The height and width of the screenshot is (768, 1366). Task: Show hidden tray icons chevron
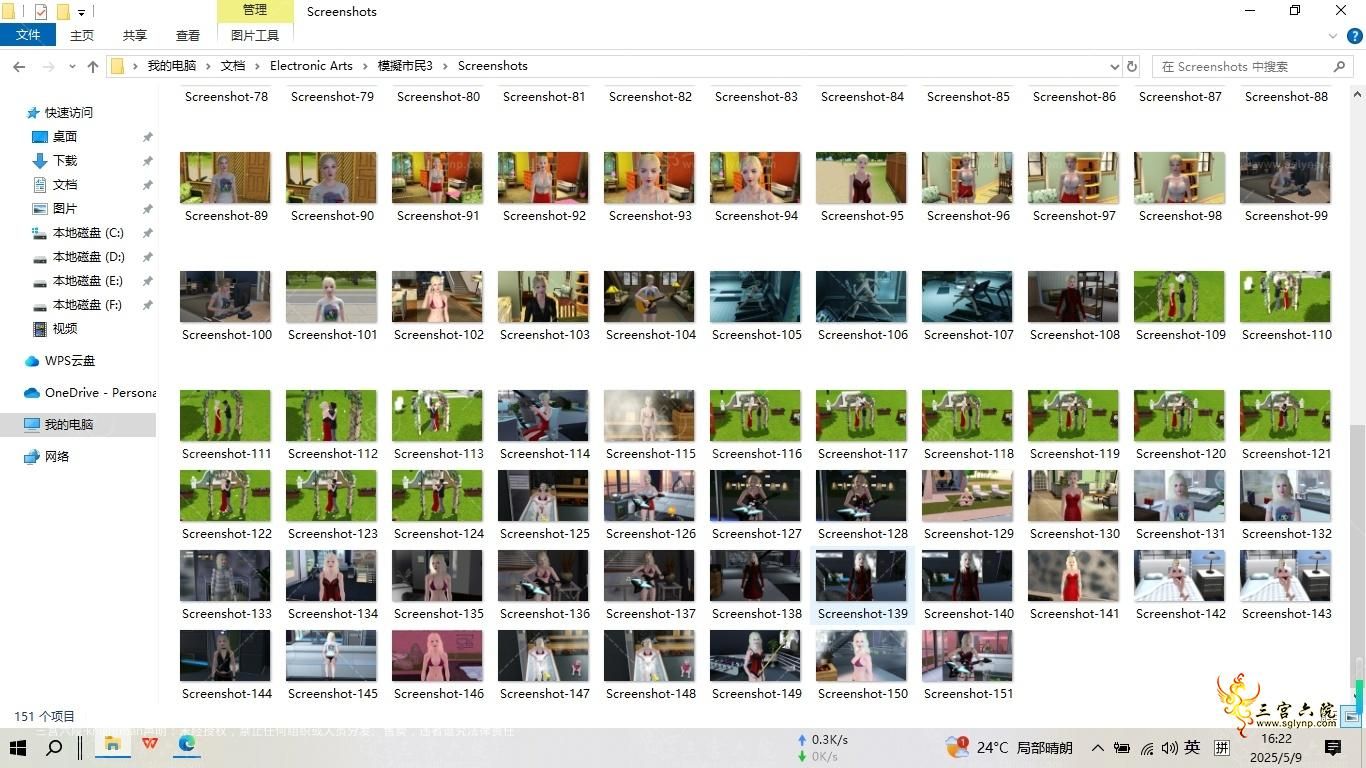coord(1097,748)
